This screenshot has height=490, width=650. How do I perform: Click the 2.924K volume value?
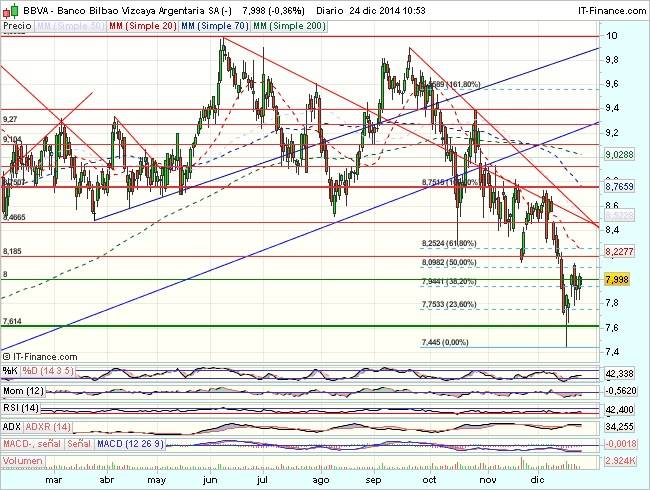621,461
